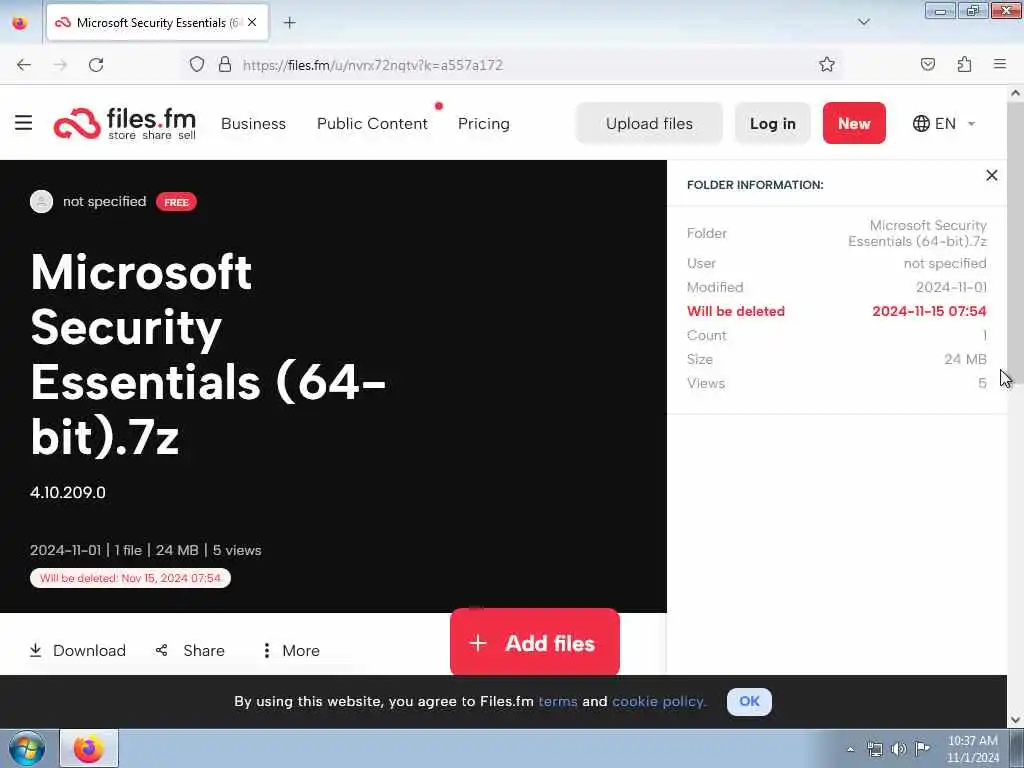Image resolution: width=1024 pixels, height=768 pixels.
Task: Click the user avatar icon
Action: pos(41,201)
